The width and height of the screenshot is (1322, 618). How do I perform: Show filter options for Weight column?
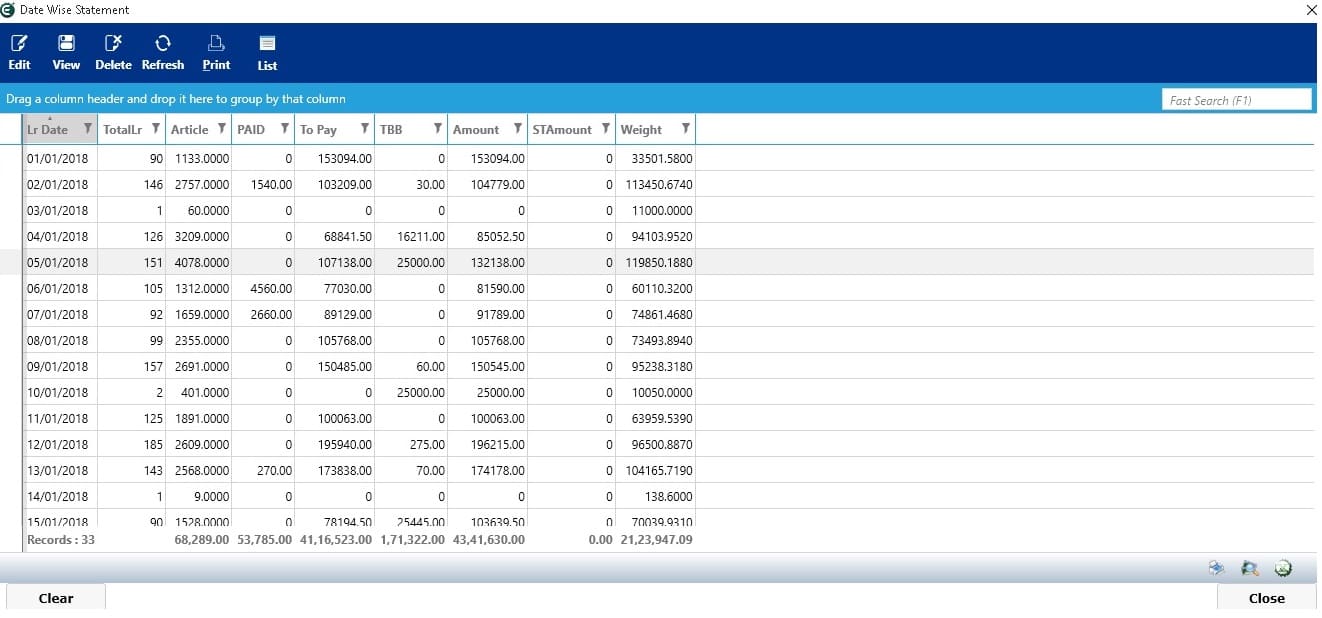[x=685, y=129]
